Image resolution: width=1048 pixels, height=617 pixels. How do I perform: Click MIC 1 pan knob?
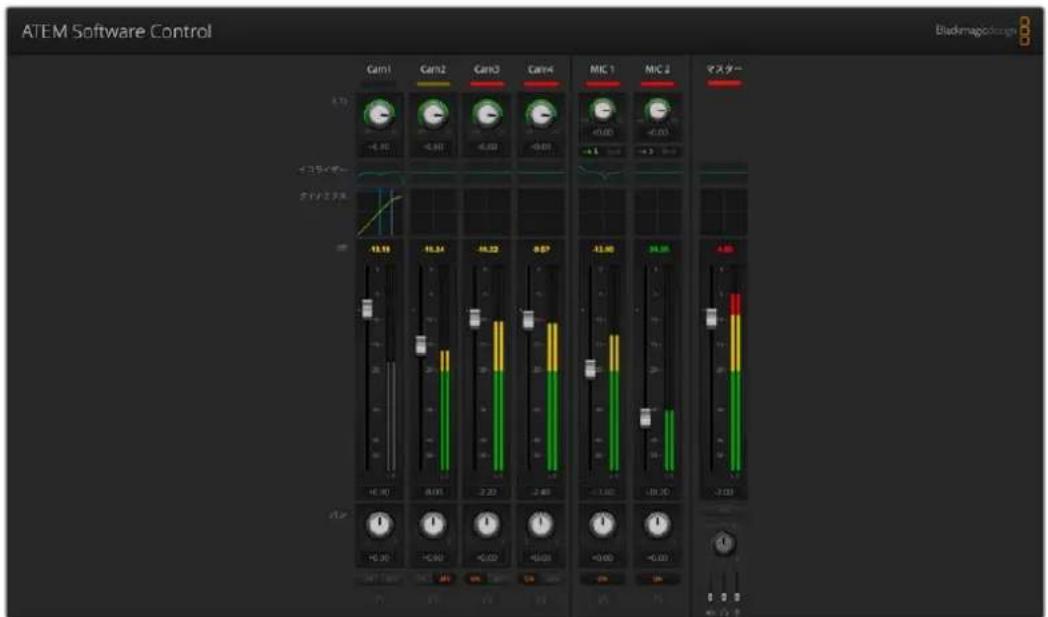[602, 525]
